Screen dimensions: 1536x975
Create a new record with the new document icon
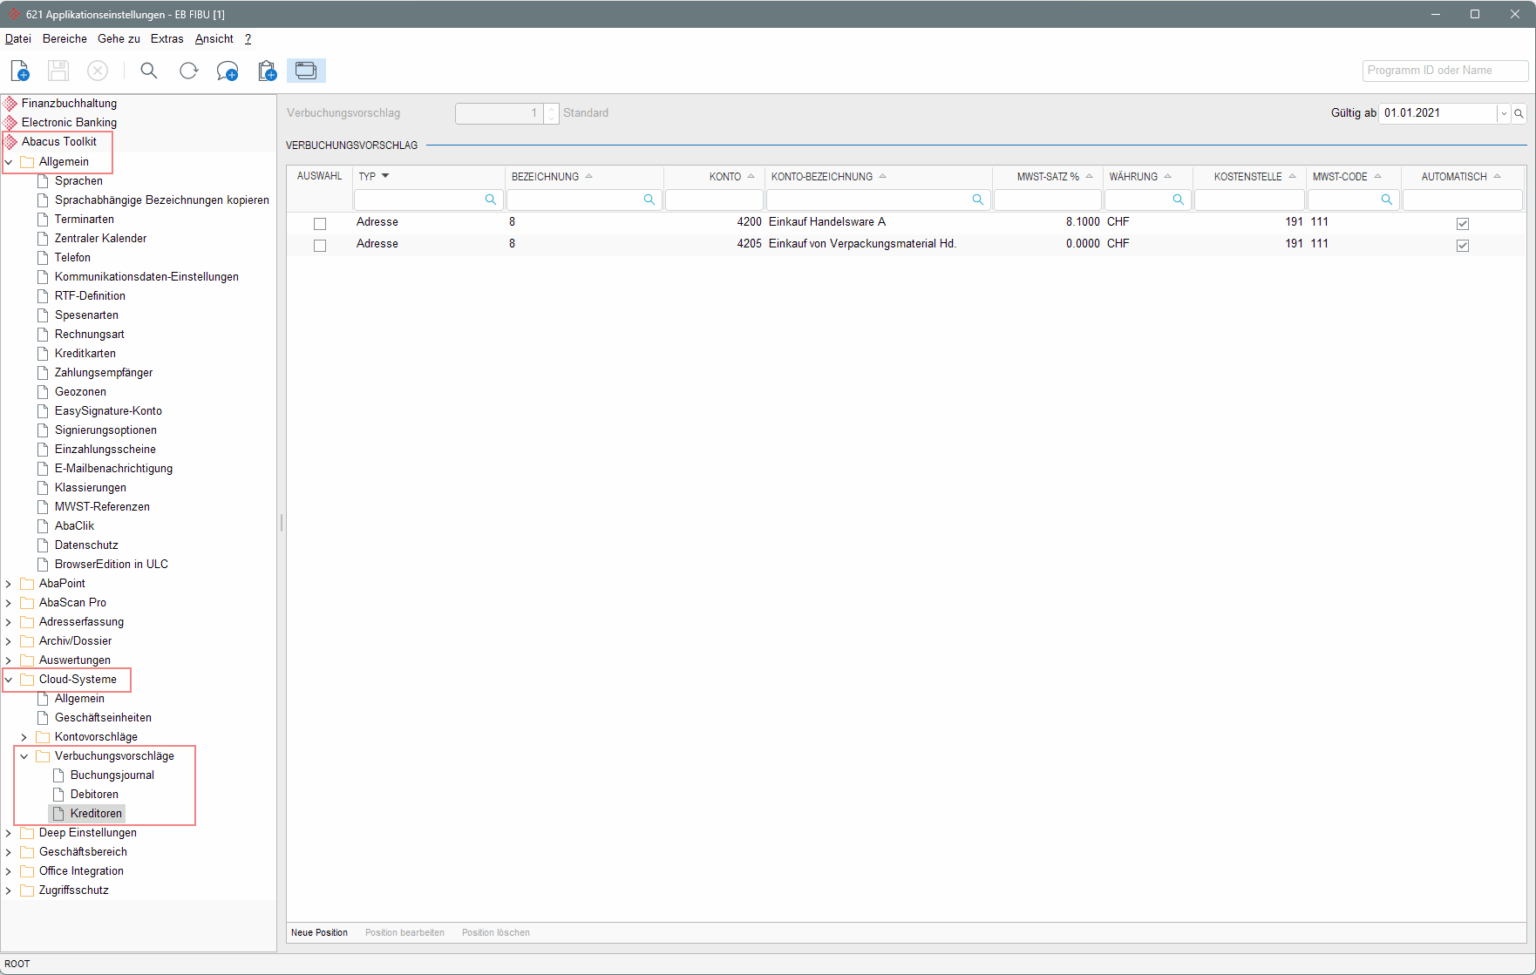[19, 70]
